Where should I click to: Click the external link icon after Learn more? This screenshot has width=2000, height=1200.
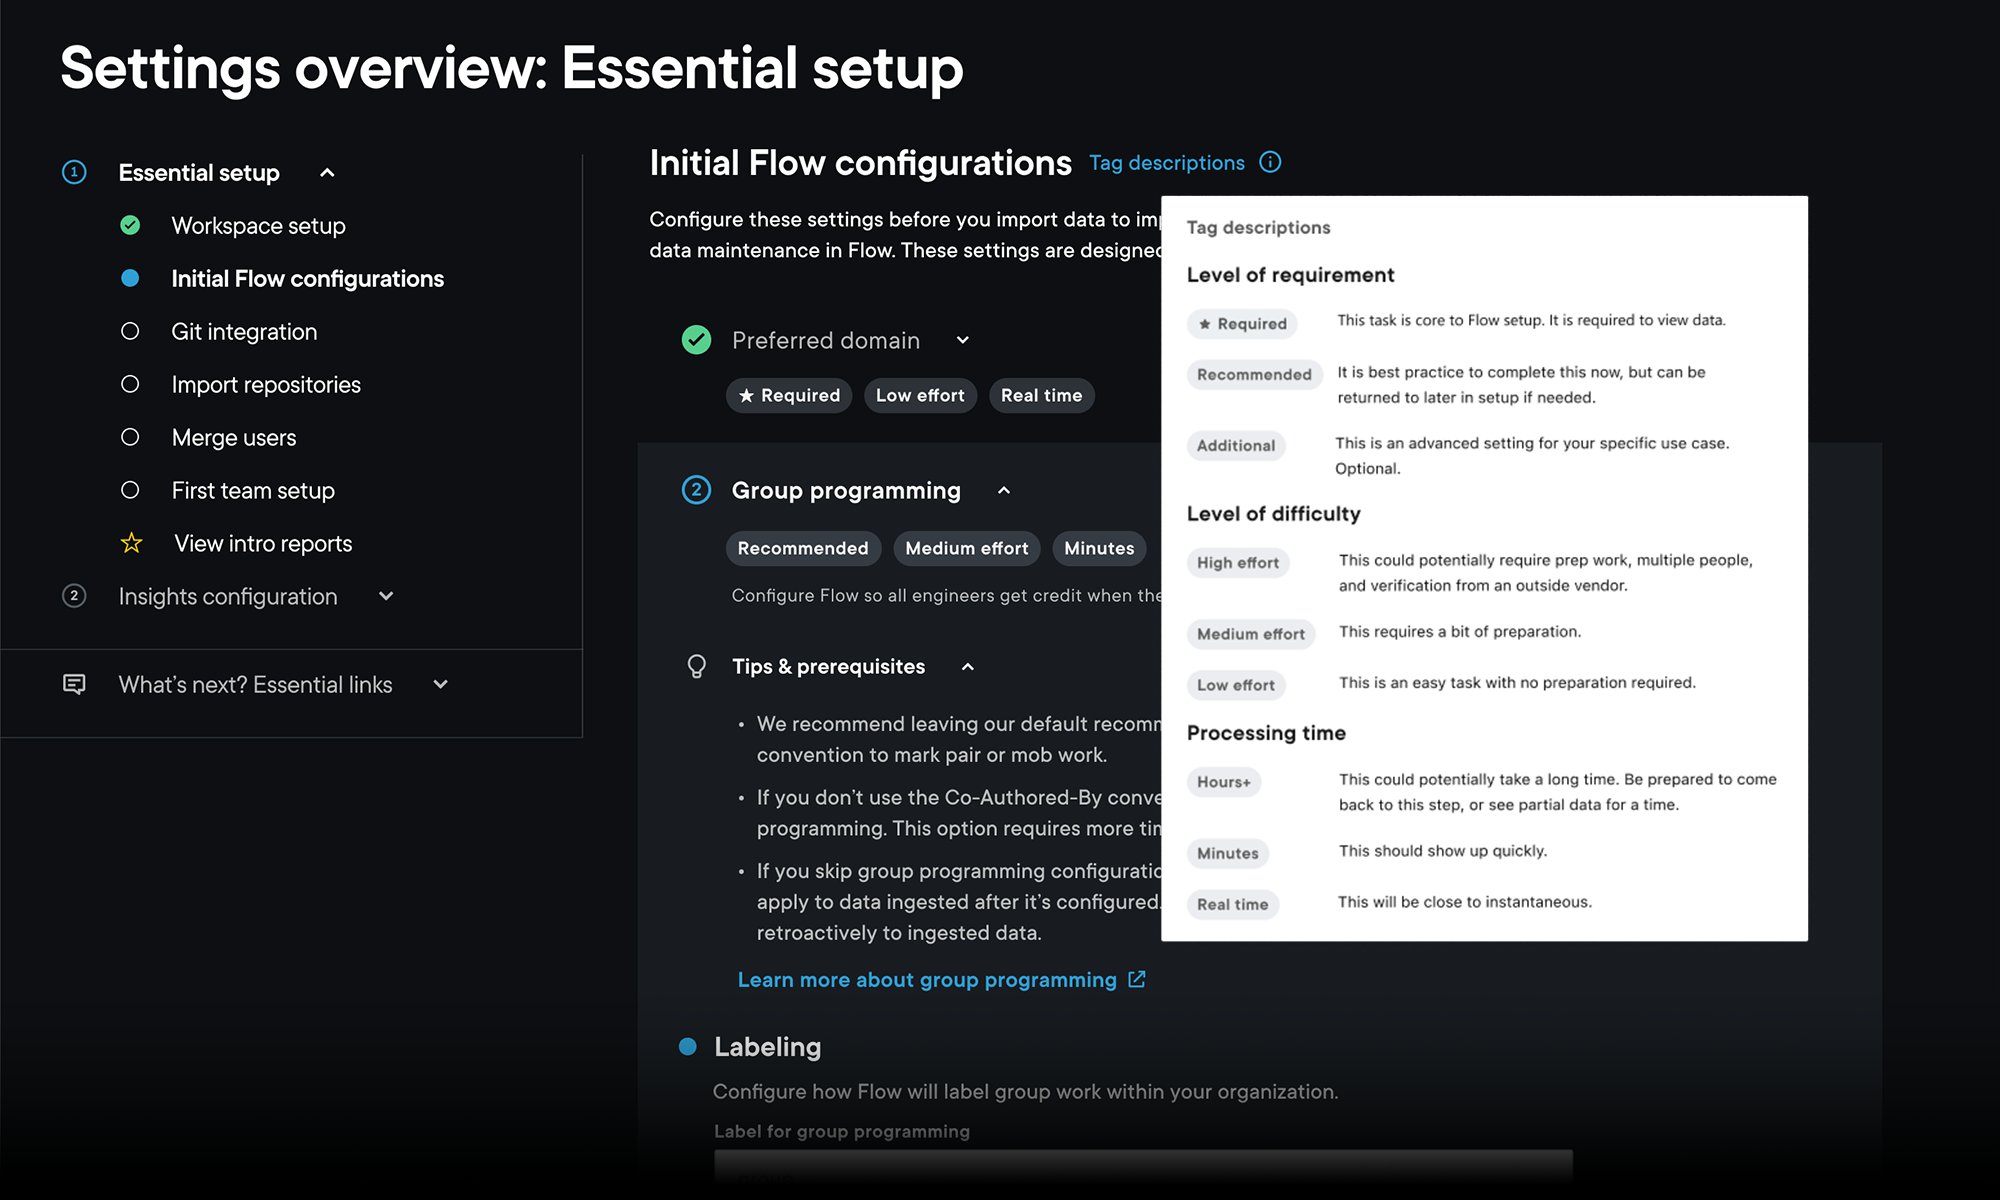[x=1137, y=979]
